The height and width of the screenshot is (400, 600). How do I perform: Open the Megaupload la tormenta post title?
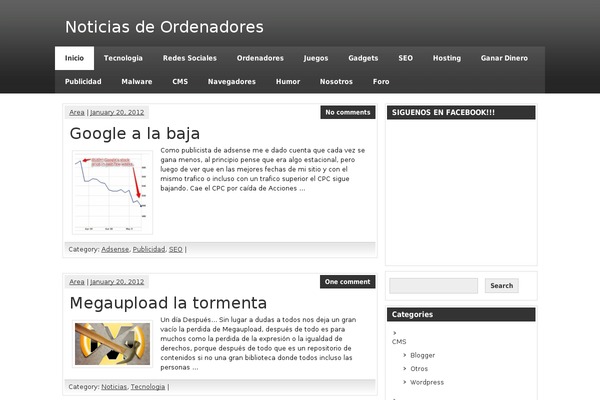[168, 303]
